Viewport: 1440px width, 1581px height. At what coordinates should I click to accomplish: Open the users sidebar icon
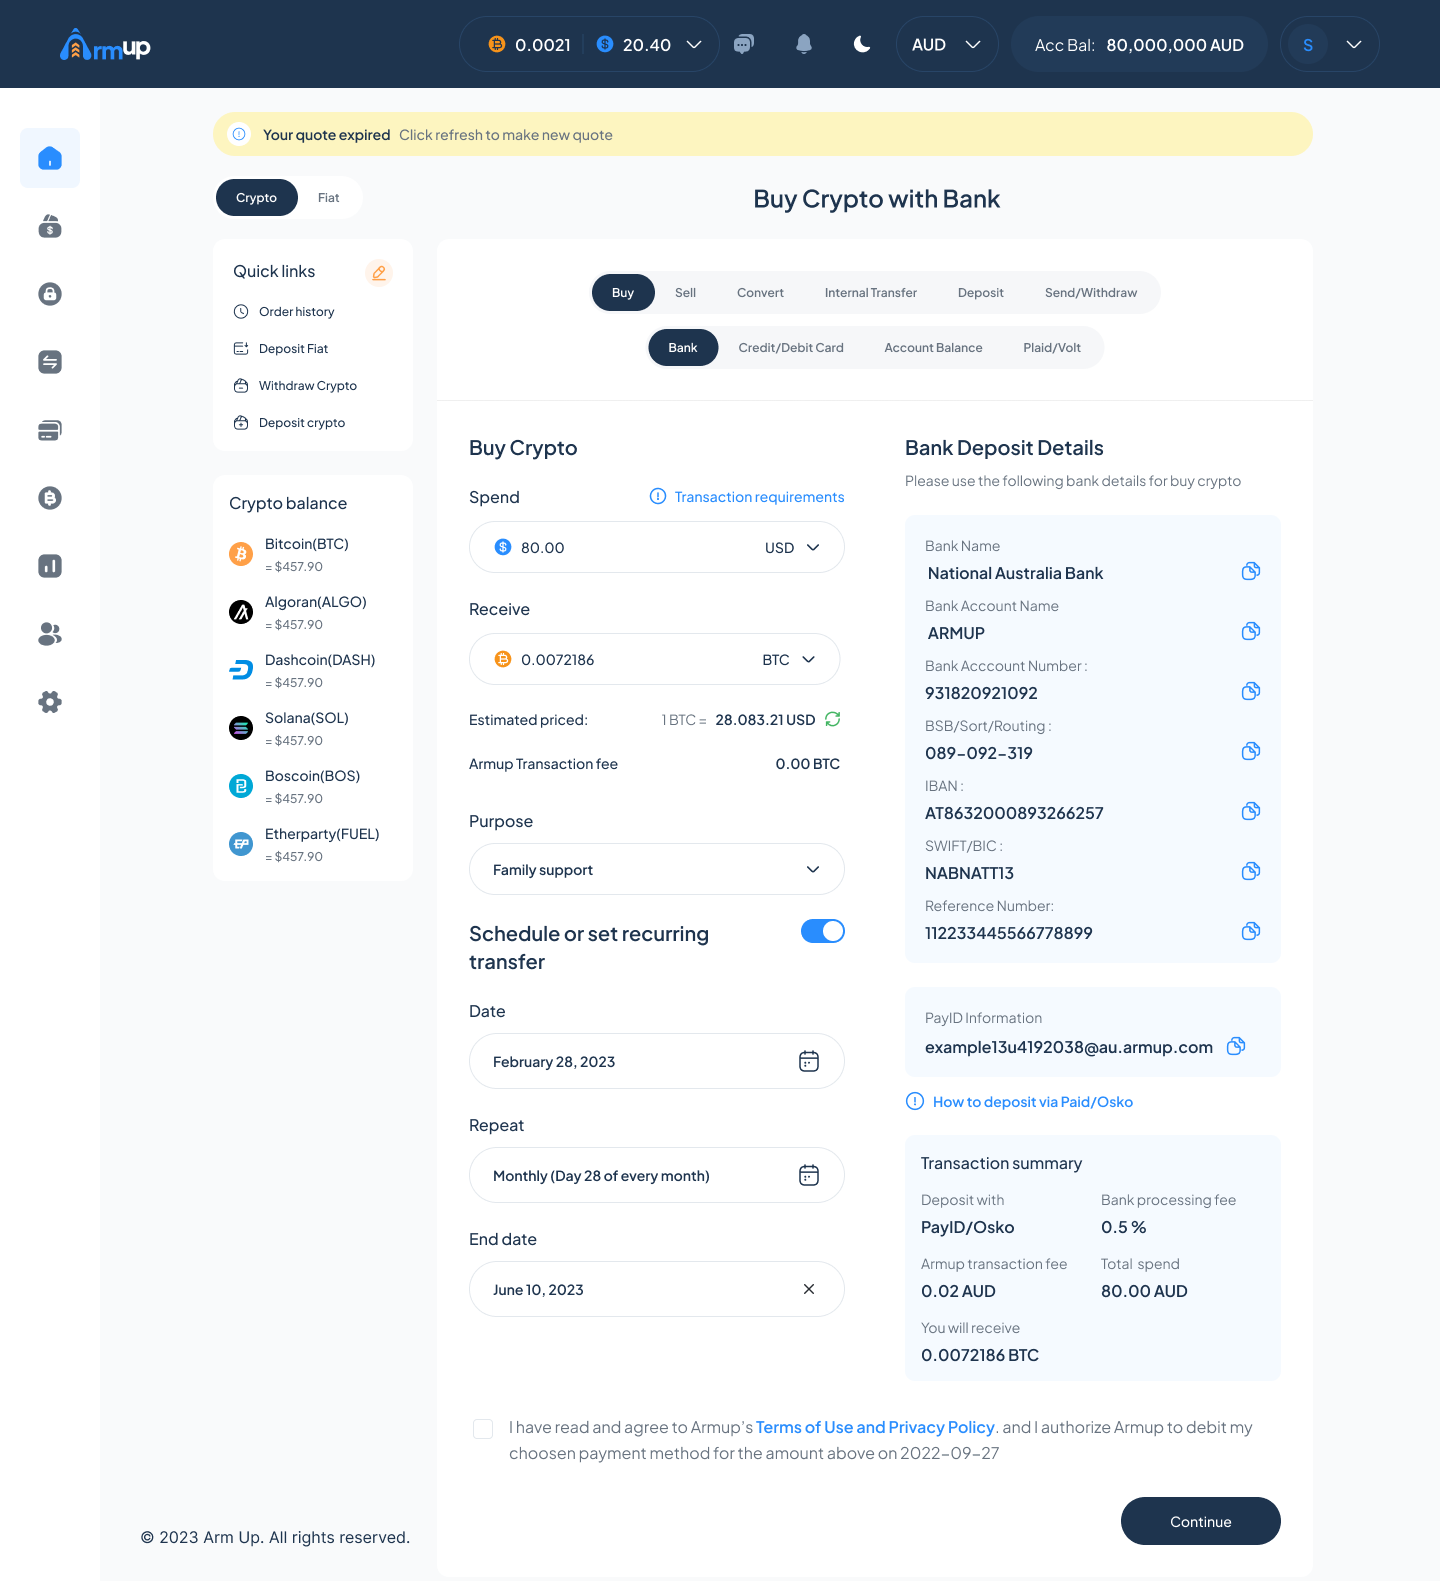(50, 634)
